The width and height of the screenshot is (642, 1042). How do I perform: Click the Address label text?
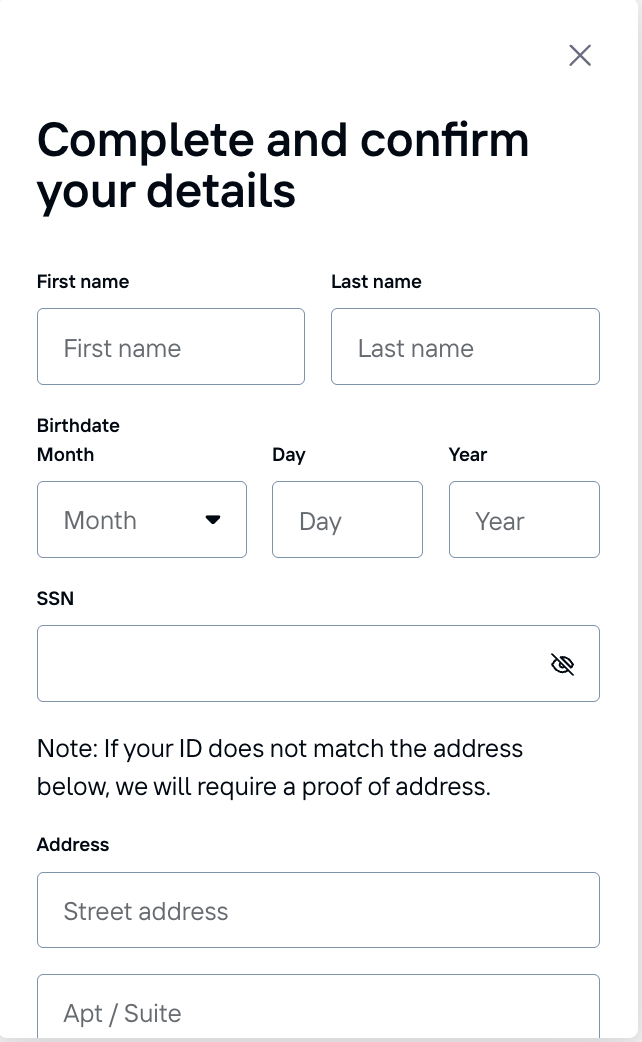pos(73,845)
